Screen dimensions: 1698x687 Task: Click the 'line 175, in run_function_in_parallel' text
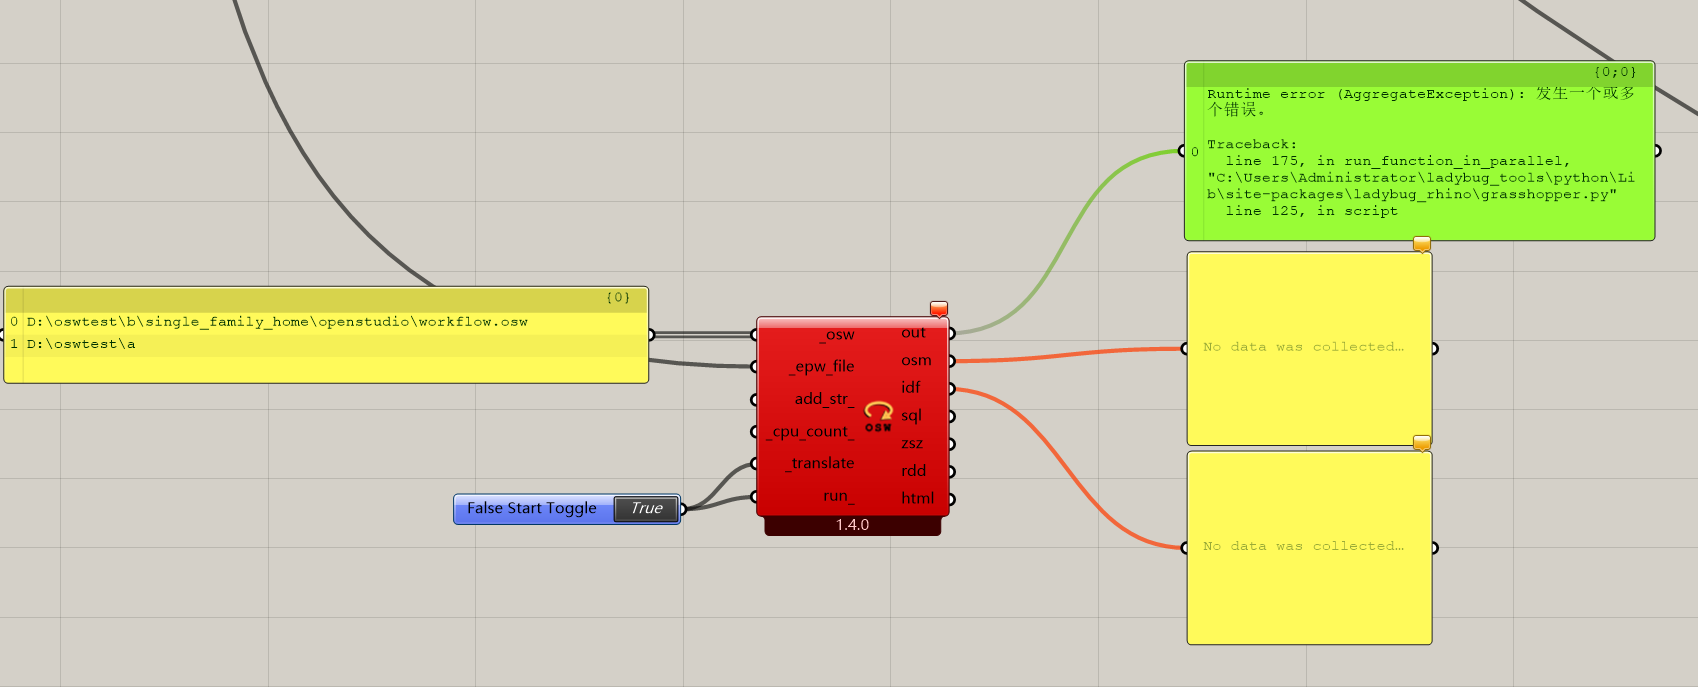click(1397, 161)
